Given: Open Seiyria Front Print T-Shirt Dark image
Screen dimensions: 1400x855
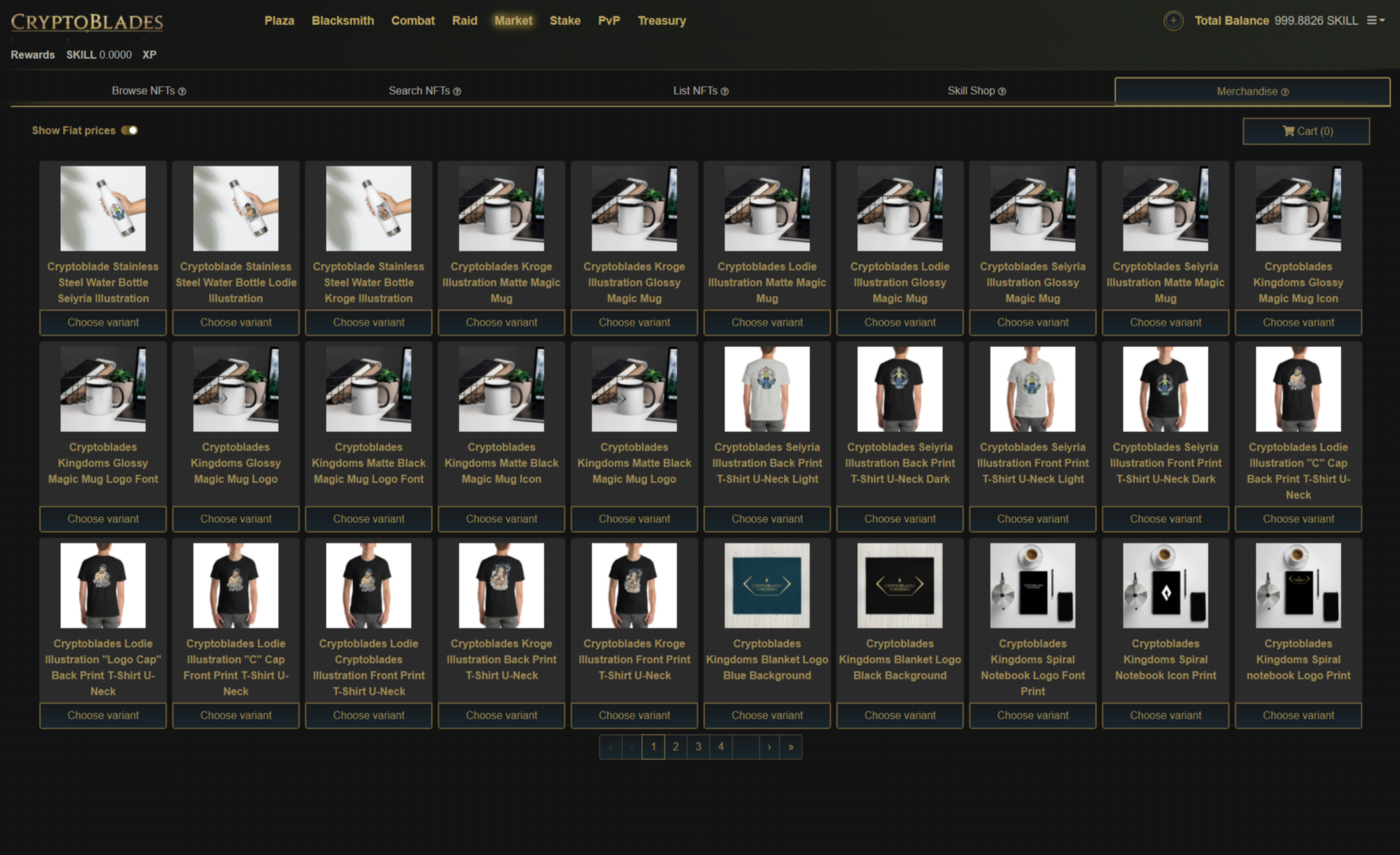Looking at the screenshot, I should [x=1166, y=389].
